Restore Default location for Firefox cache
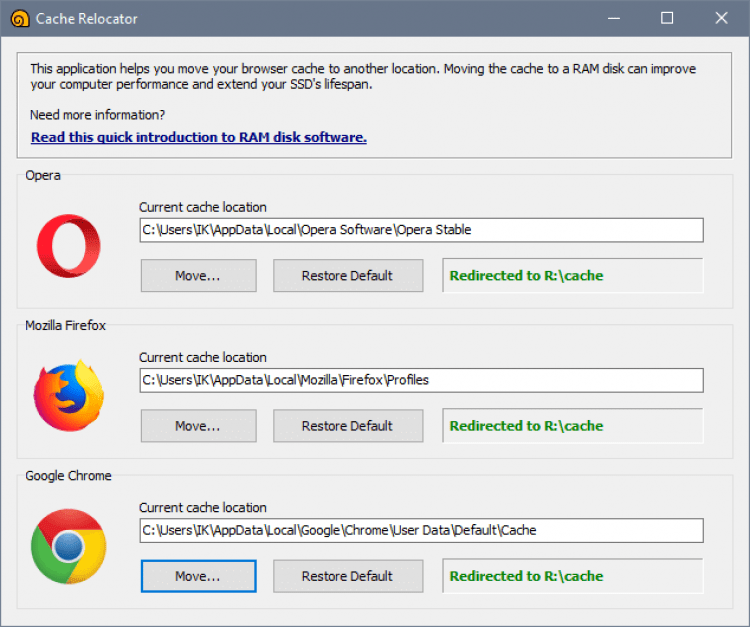 pyautogui.click(x=347, y=426)
